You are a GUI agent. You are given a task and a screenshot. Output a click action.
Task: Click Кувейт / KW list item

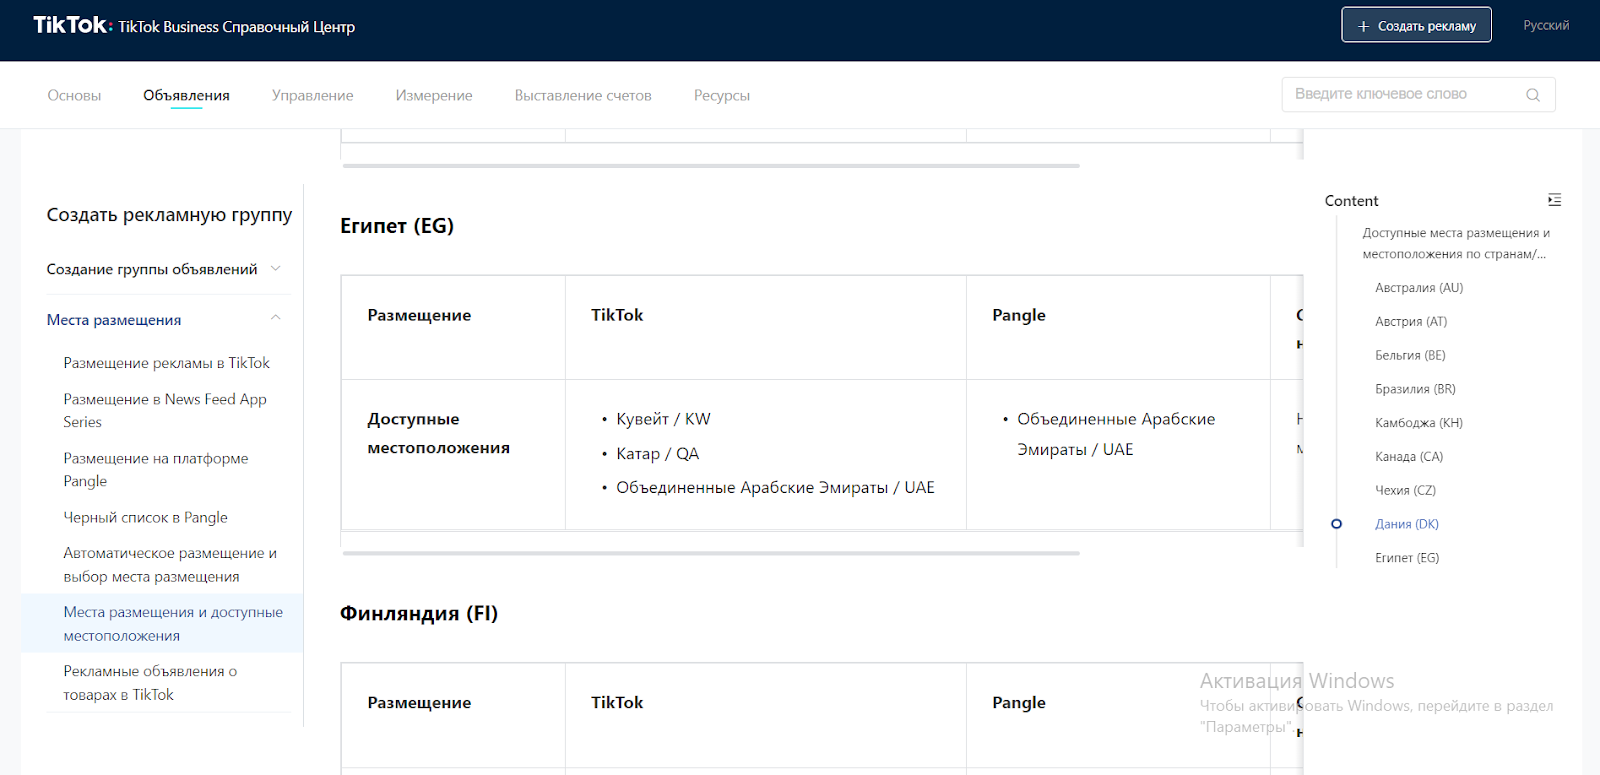coord(663,419)
